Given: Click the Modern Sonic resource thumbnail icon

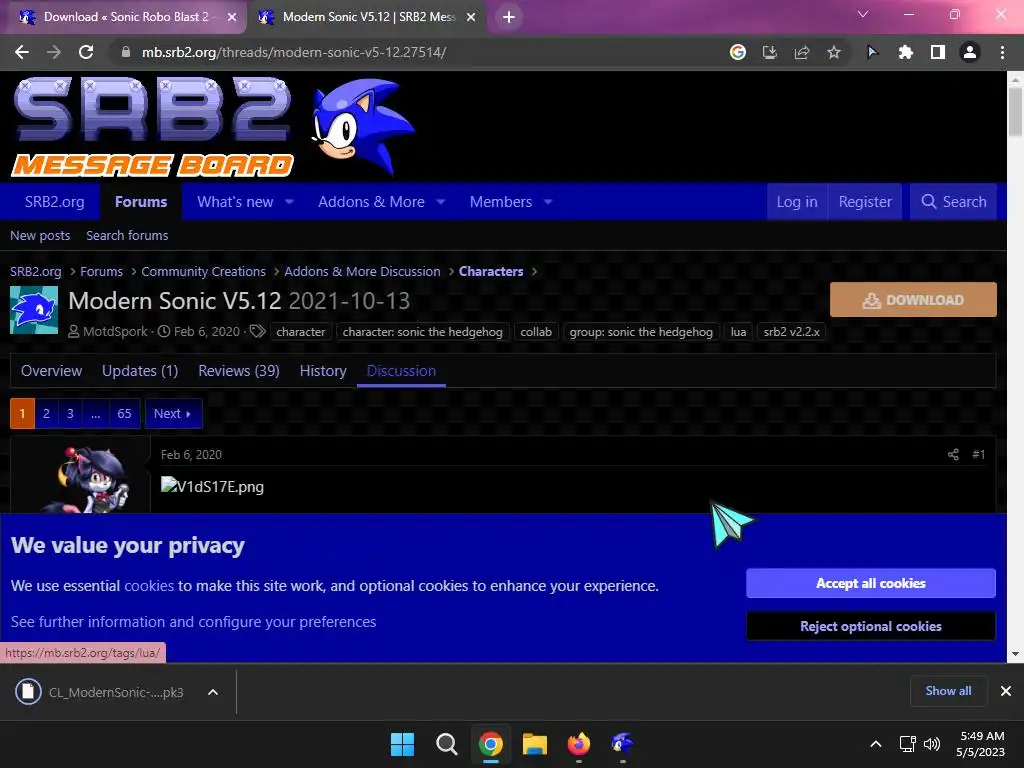Looking at the screenshot, I should [x=34, y=310].
